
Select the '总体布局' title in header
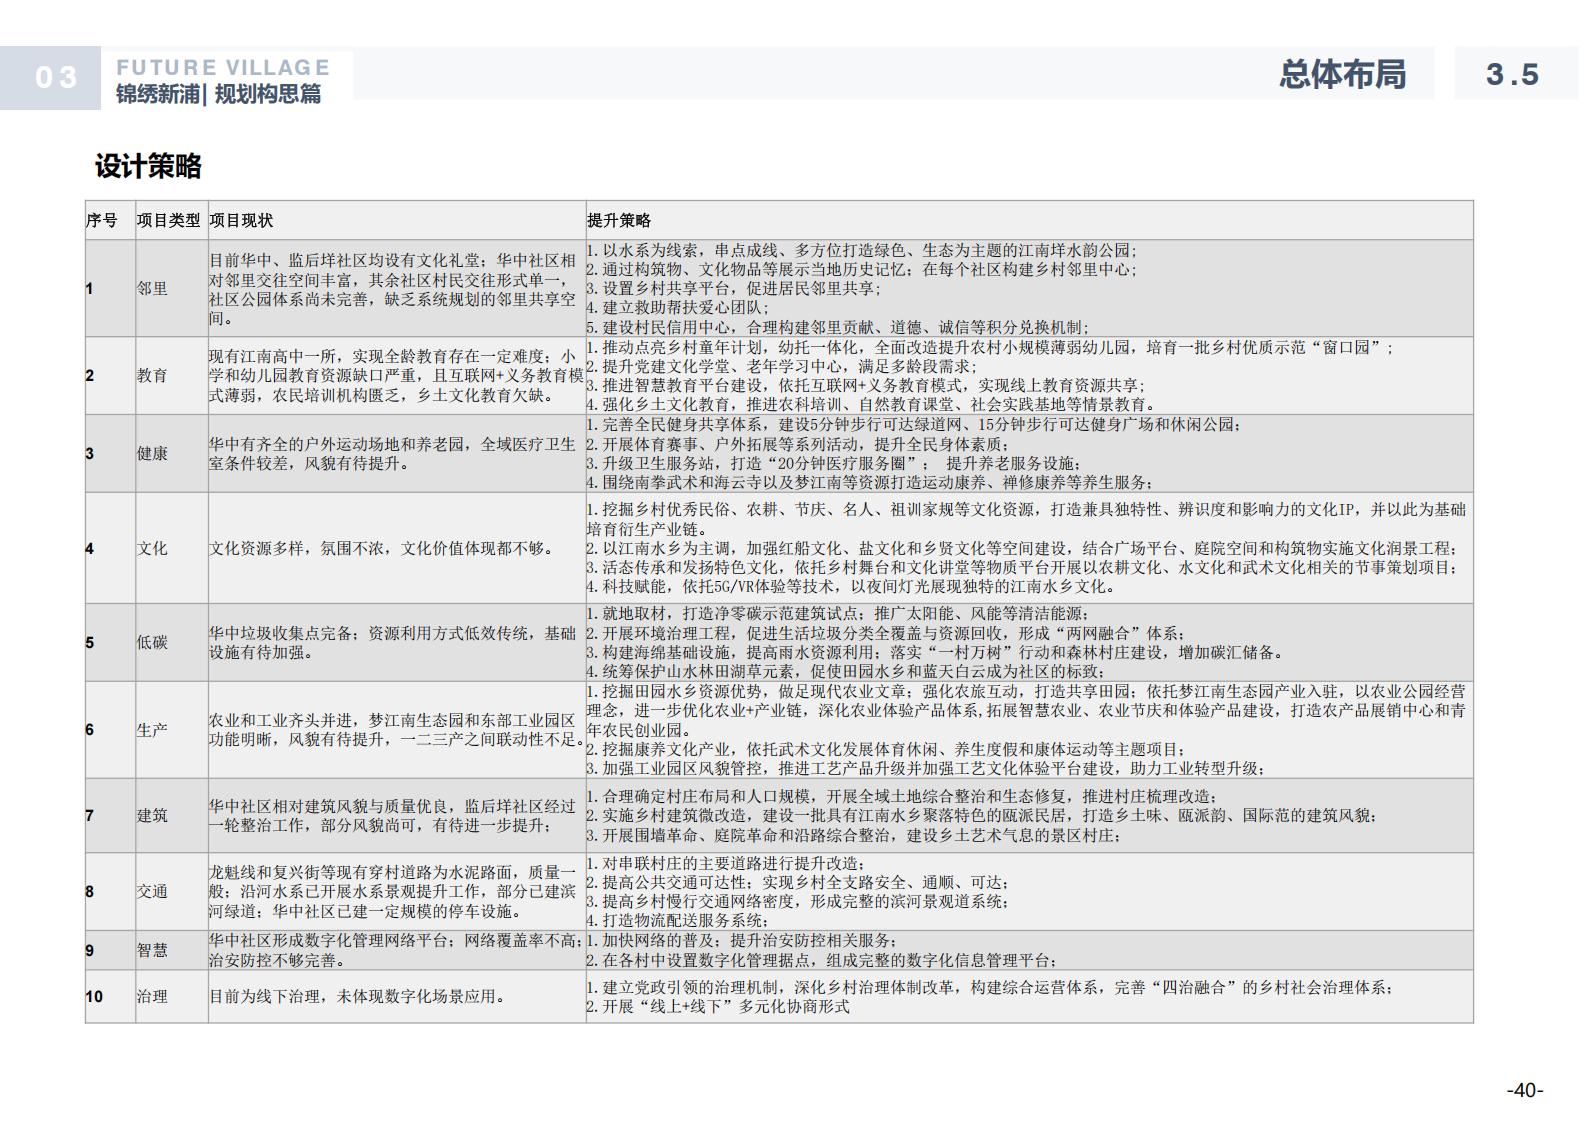(x=1342, y=75)
